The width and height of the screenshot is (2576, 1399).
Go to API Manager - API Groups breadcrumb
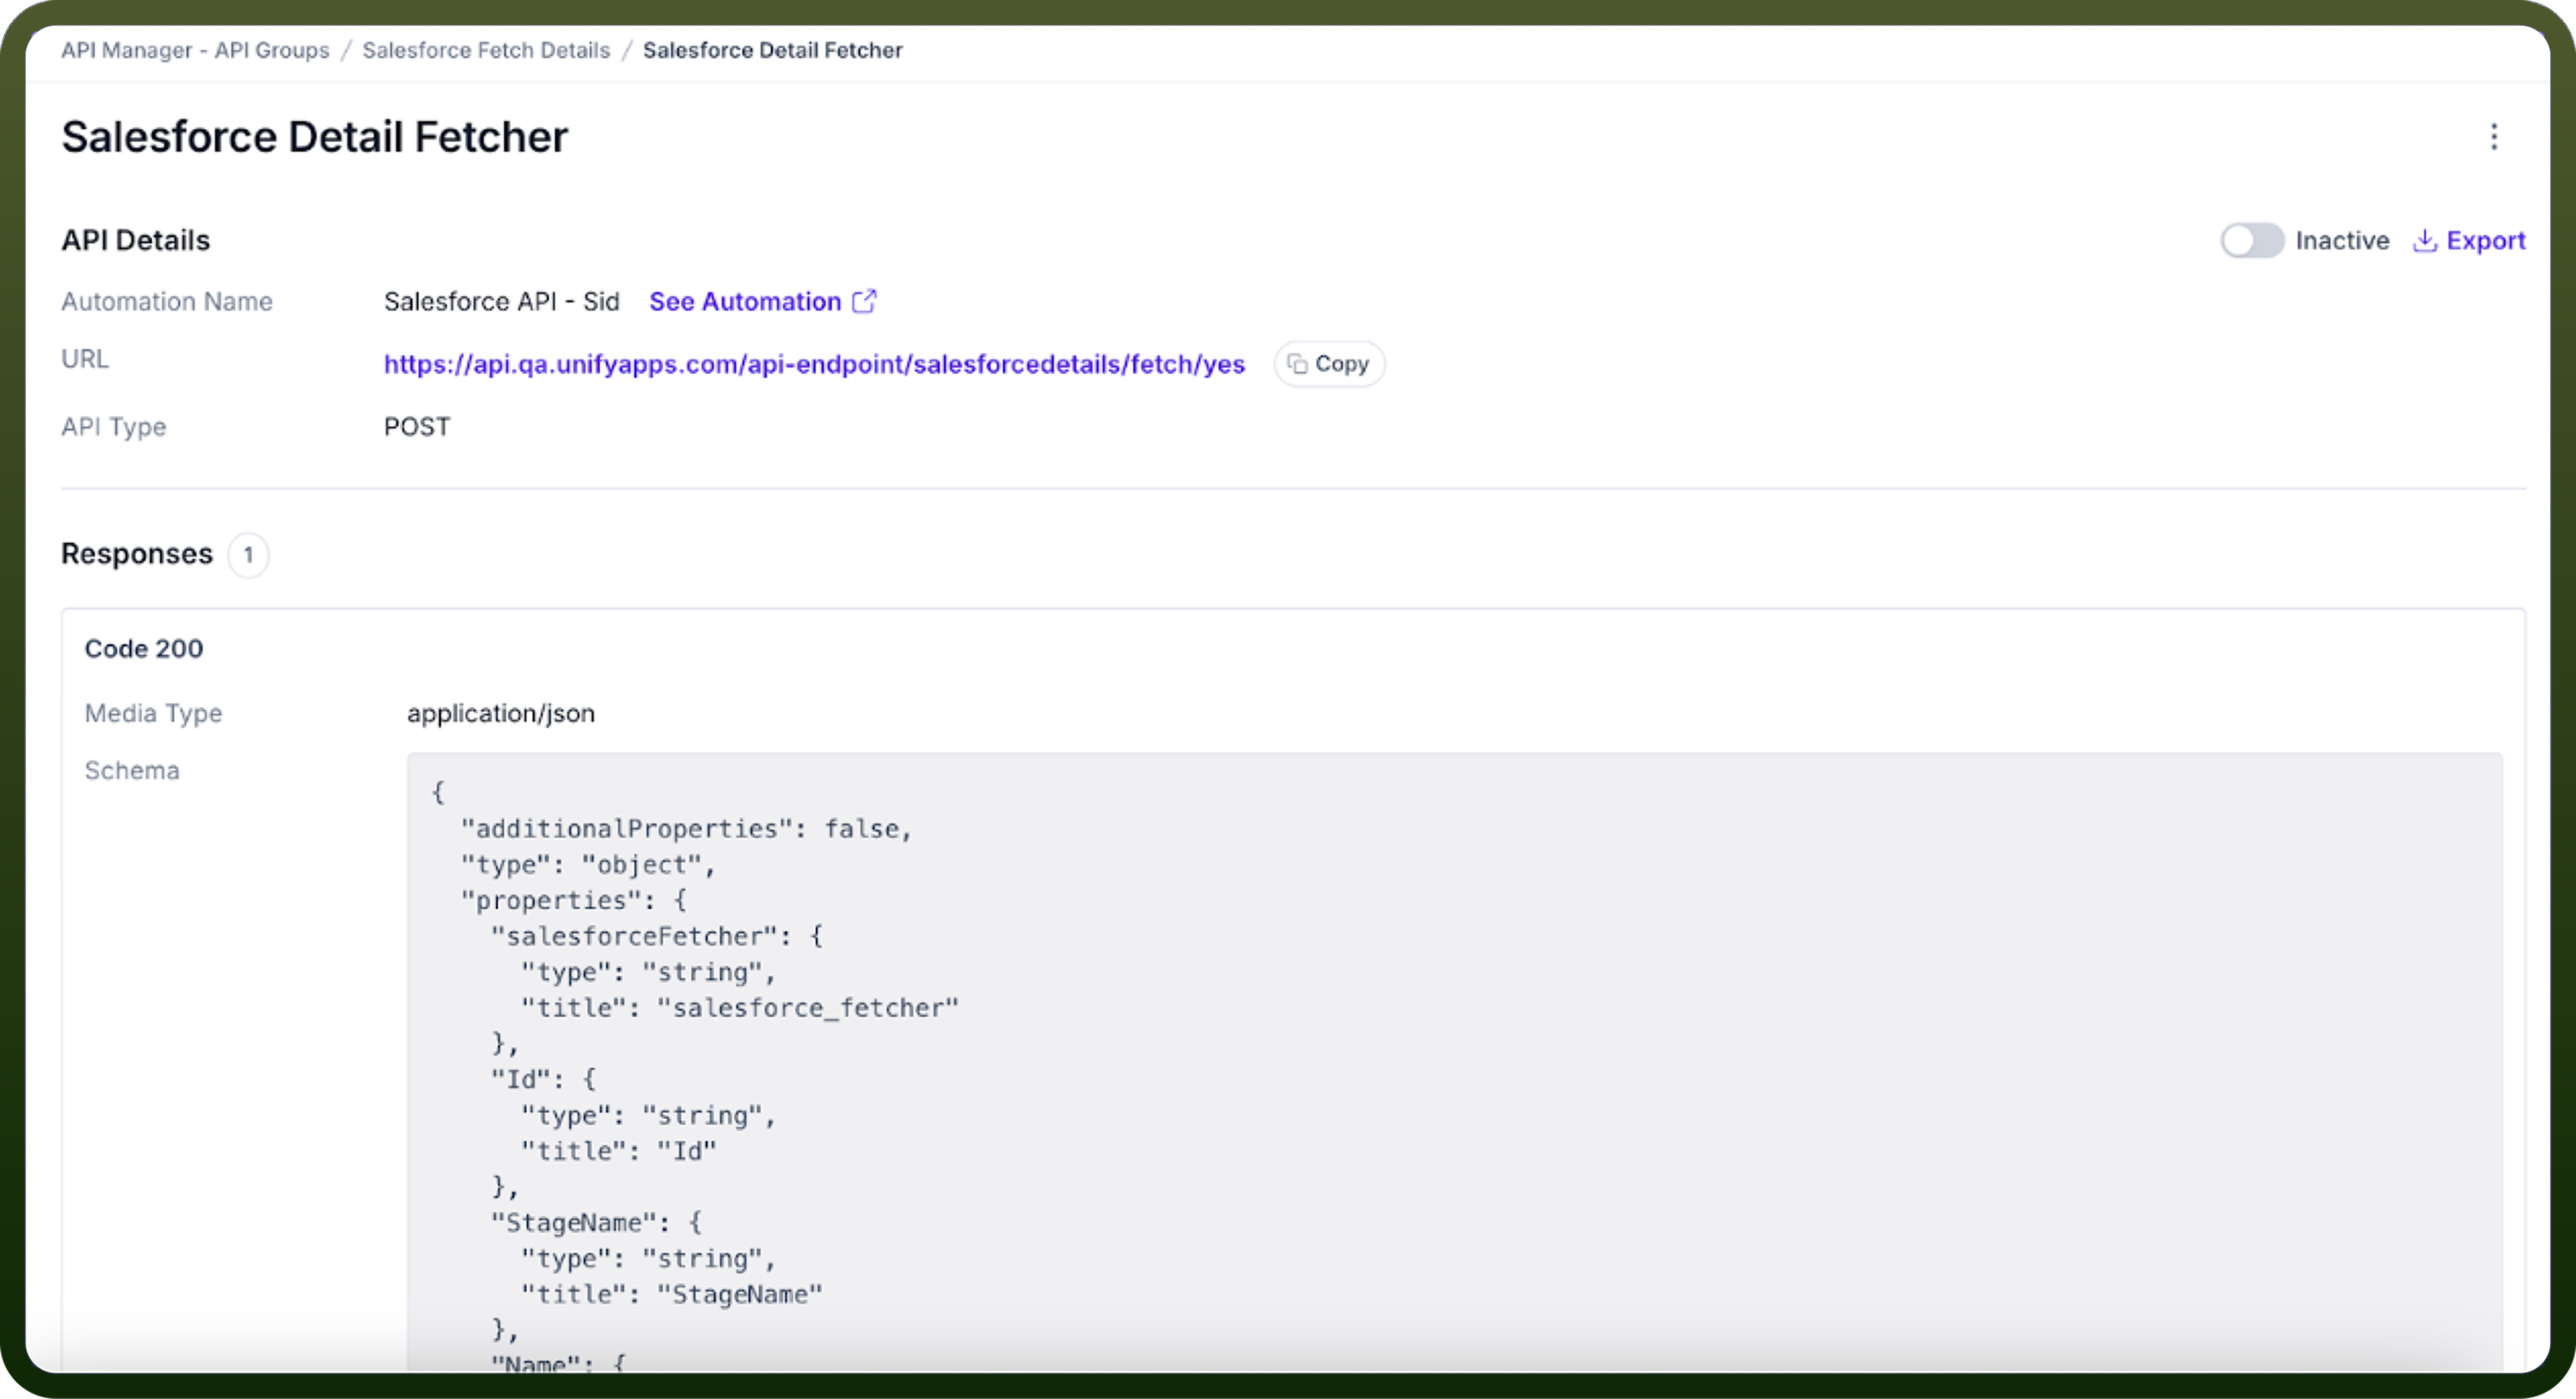coord(195,50)
